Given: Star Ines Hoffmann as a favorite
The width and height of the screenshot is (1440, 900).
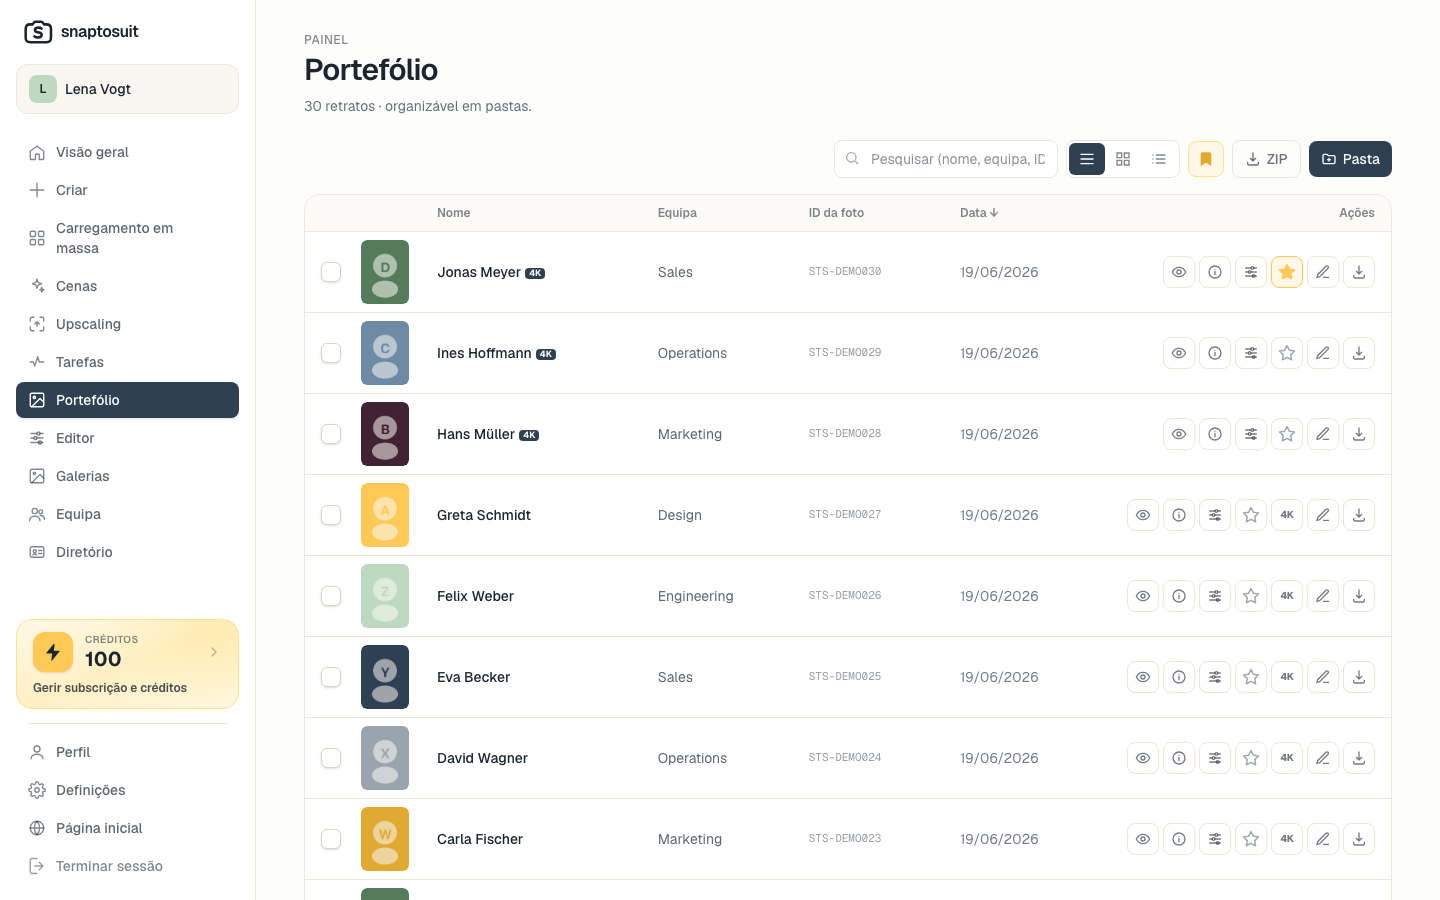Looking at the screenshot, I should click(1287, 353).
